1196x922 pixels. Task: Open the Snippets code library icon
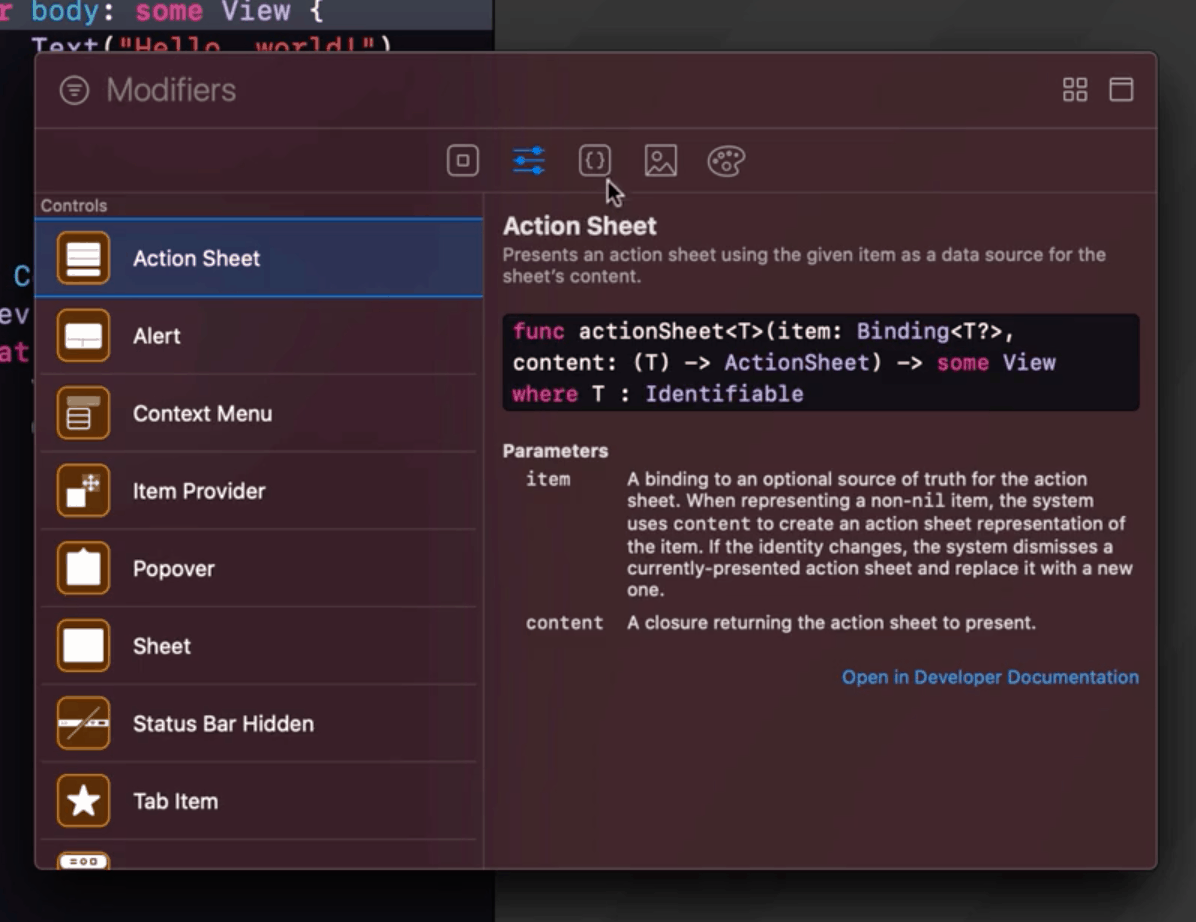595,160
